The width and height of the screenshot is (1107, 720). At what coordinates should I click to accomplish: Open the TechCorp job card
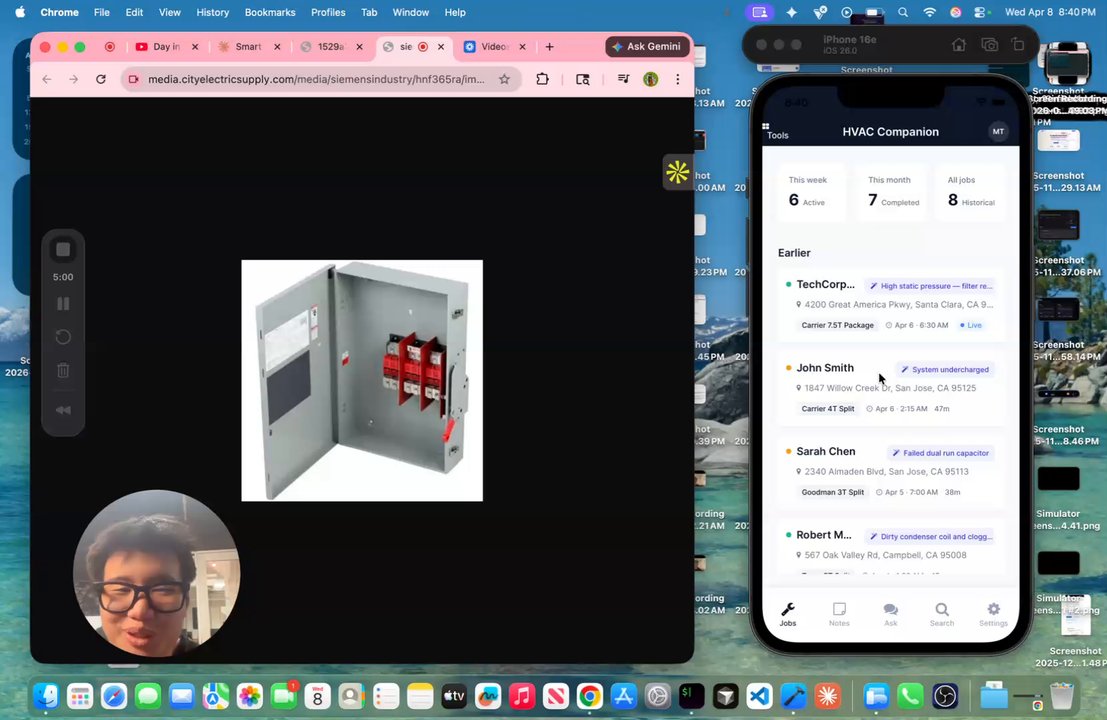[891, 304]
